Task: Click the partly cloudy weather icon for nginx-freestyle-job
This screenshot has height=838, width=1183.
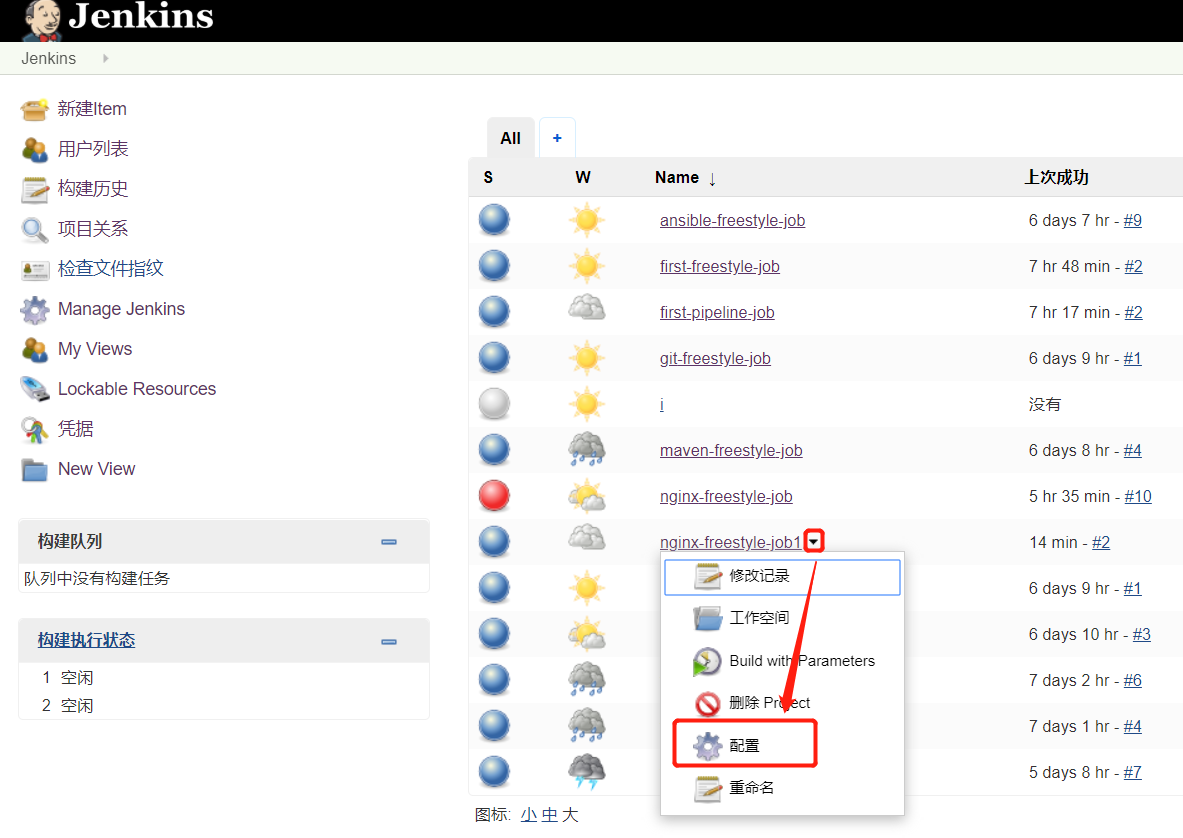Action: point(586,496)
